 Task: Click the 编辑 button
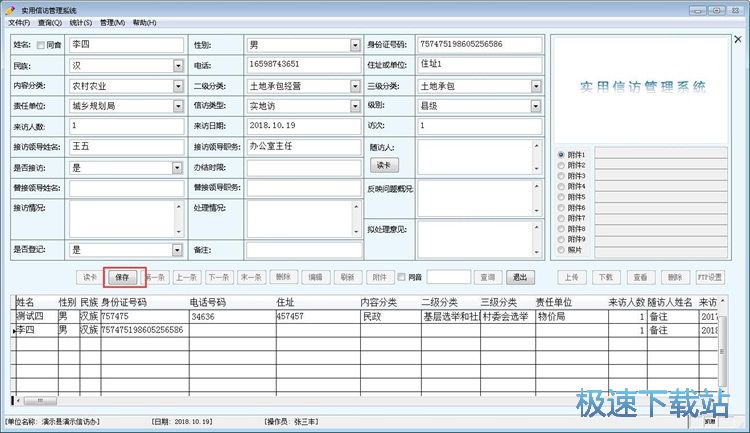point(316,277)
